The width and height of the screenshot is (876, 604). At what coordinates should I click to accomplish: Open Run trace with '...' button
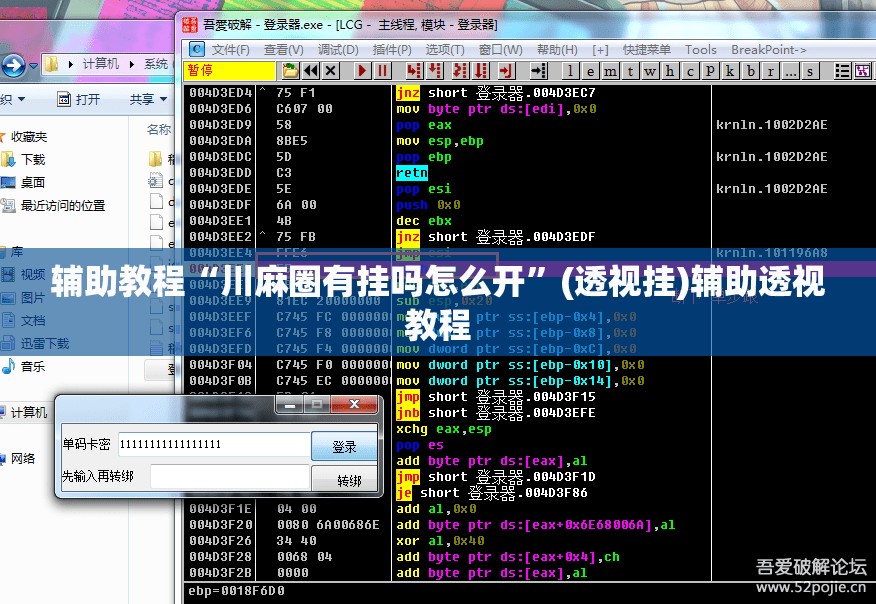coord(790,70)
